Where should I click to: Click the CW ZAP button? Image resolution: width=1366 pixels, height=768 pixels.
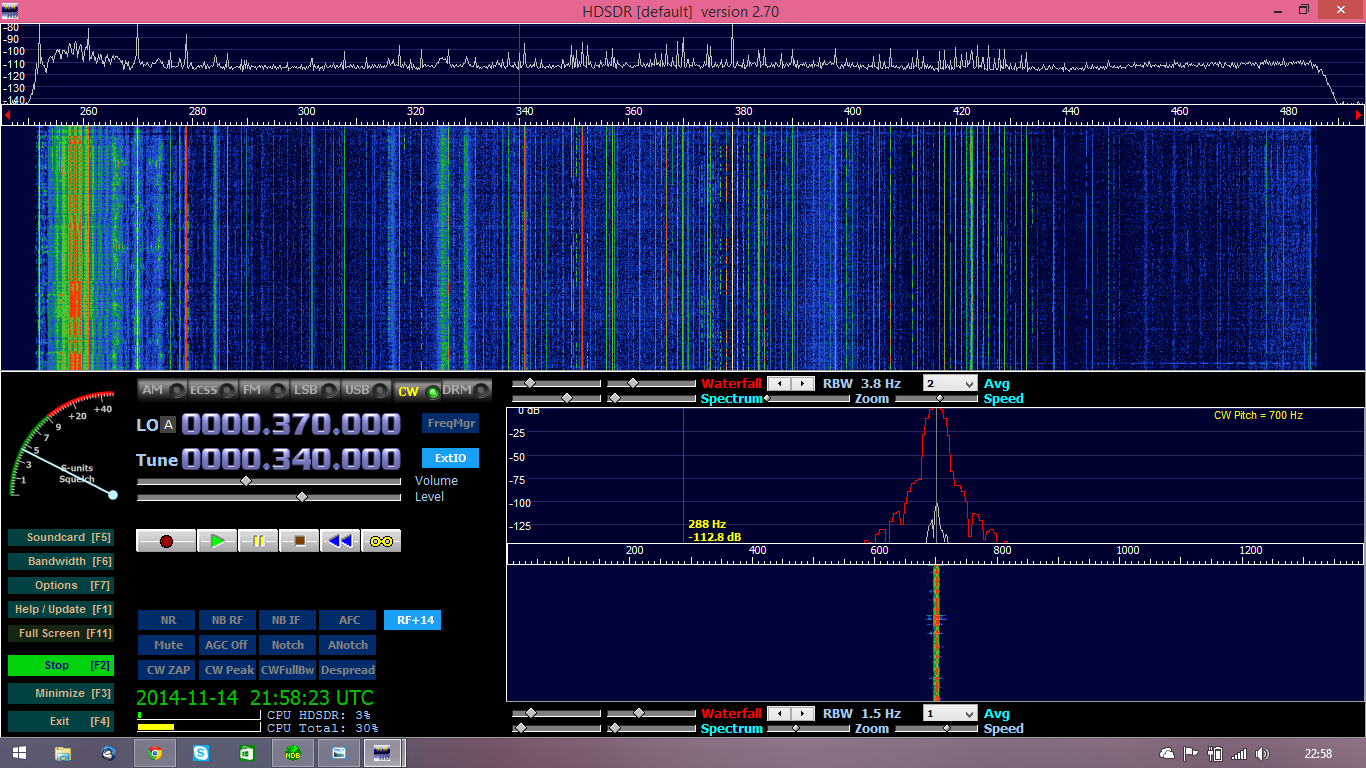tap(167, 670)
